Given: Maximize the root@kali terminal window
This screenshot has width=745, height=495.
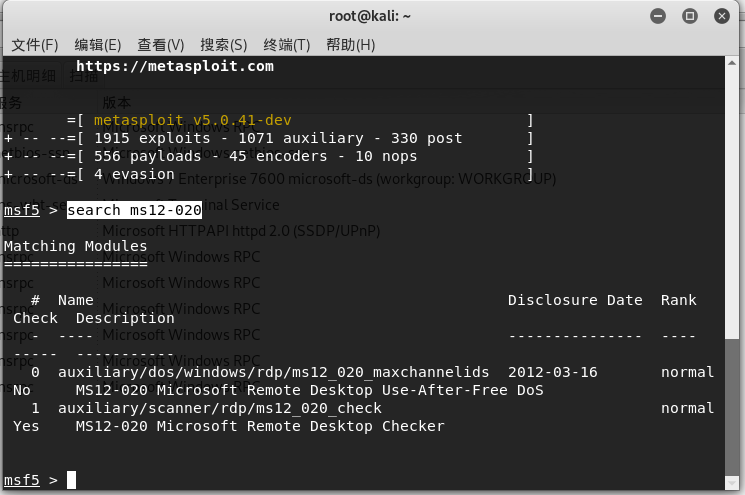Looking at the screenshot, I should (x=690, y=16).
